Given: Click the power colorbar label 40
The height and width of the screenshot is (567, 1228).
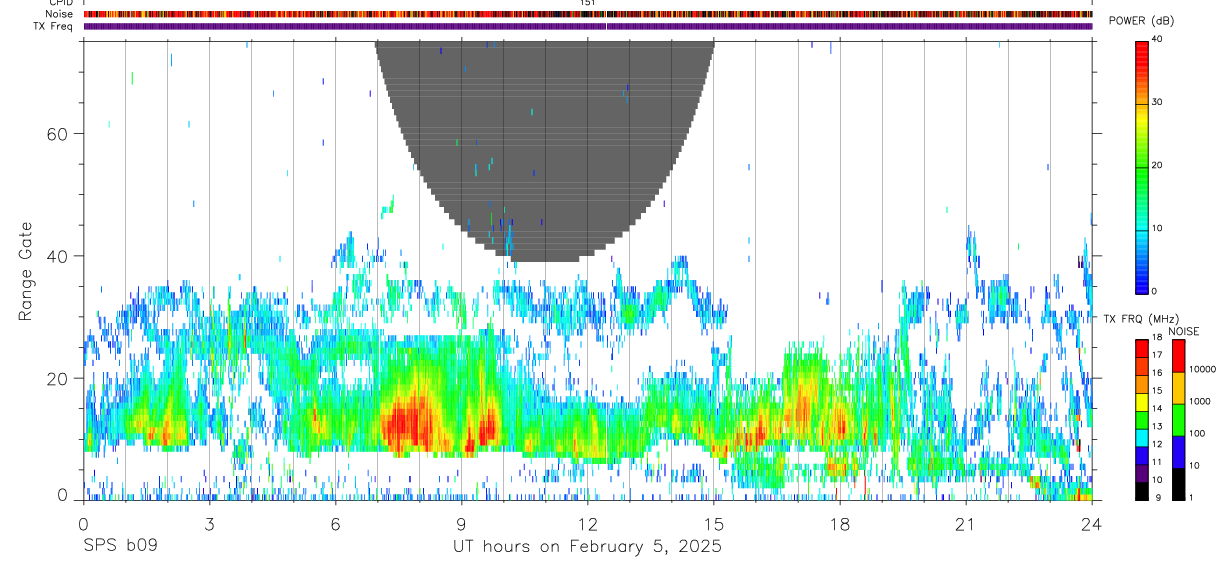Looking at the screenshot, I should 1155,39.
